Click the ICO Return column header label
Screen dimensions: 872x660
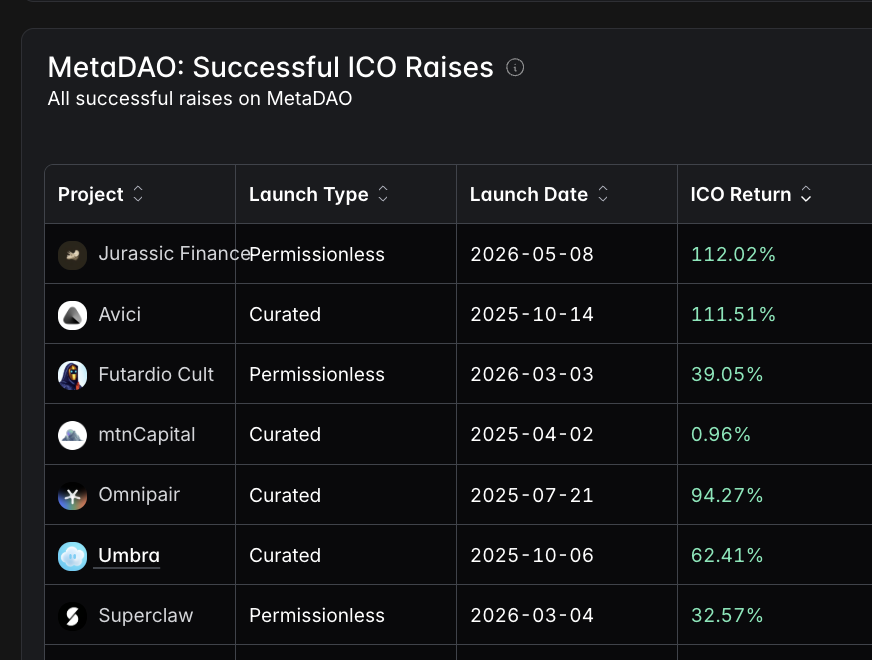741,194
